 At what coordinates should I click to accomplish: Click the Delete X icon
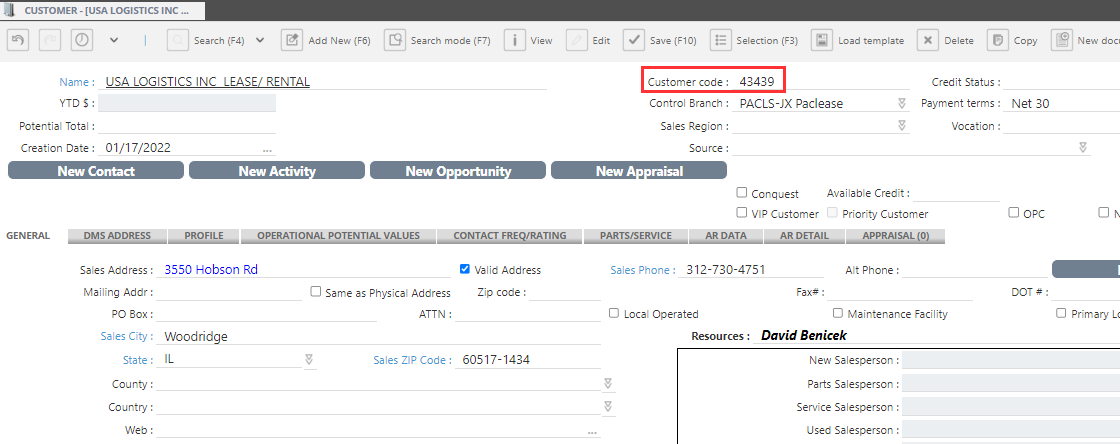(927, 40)
